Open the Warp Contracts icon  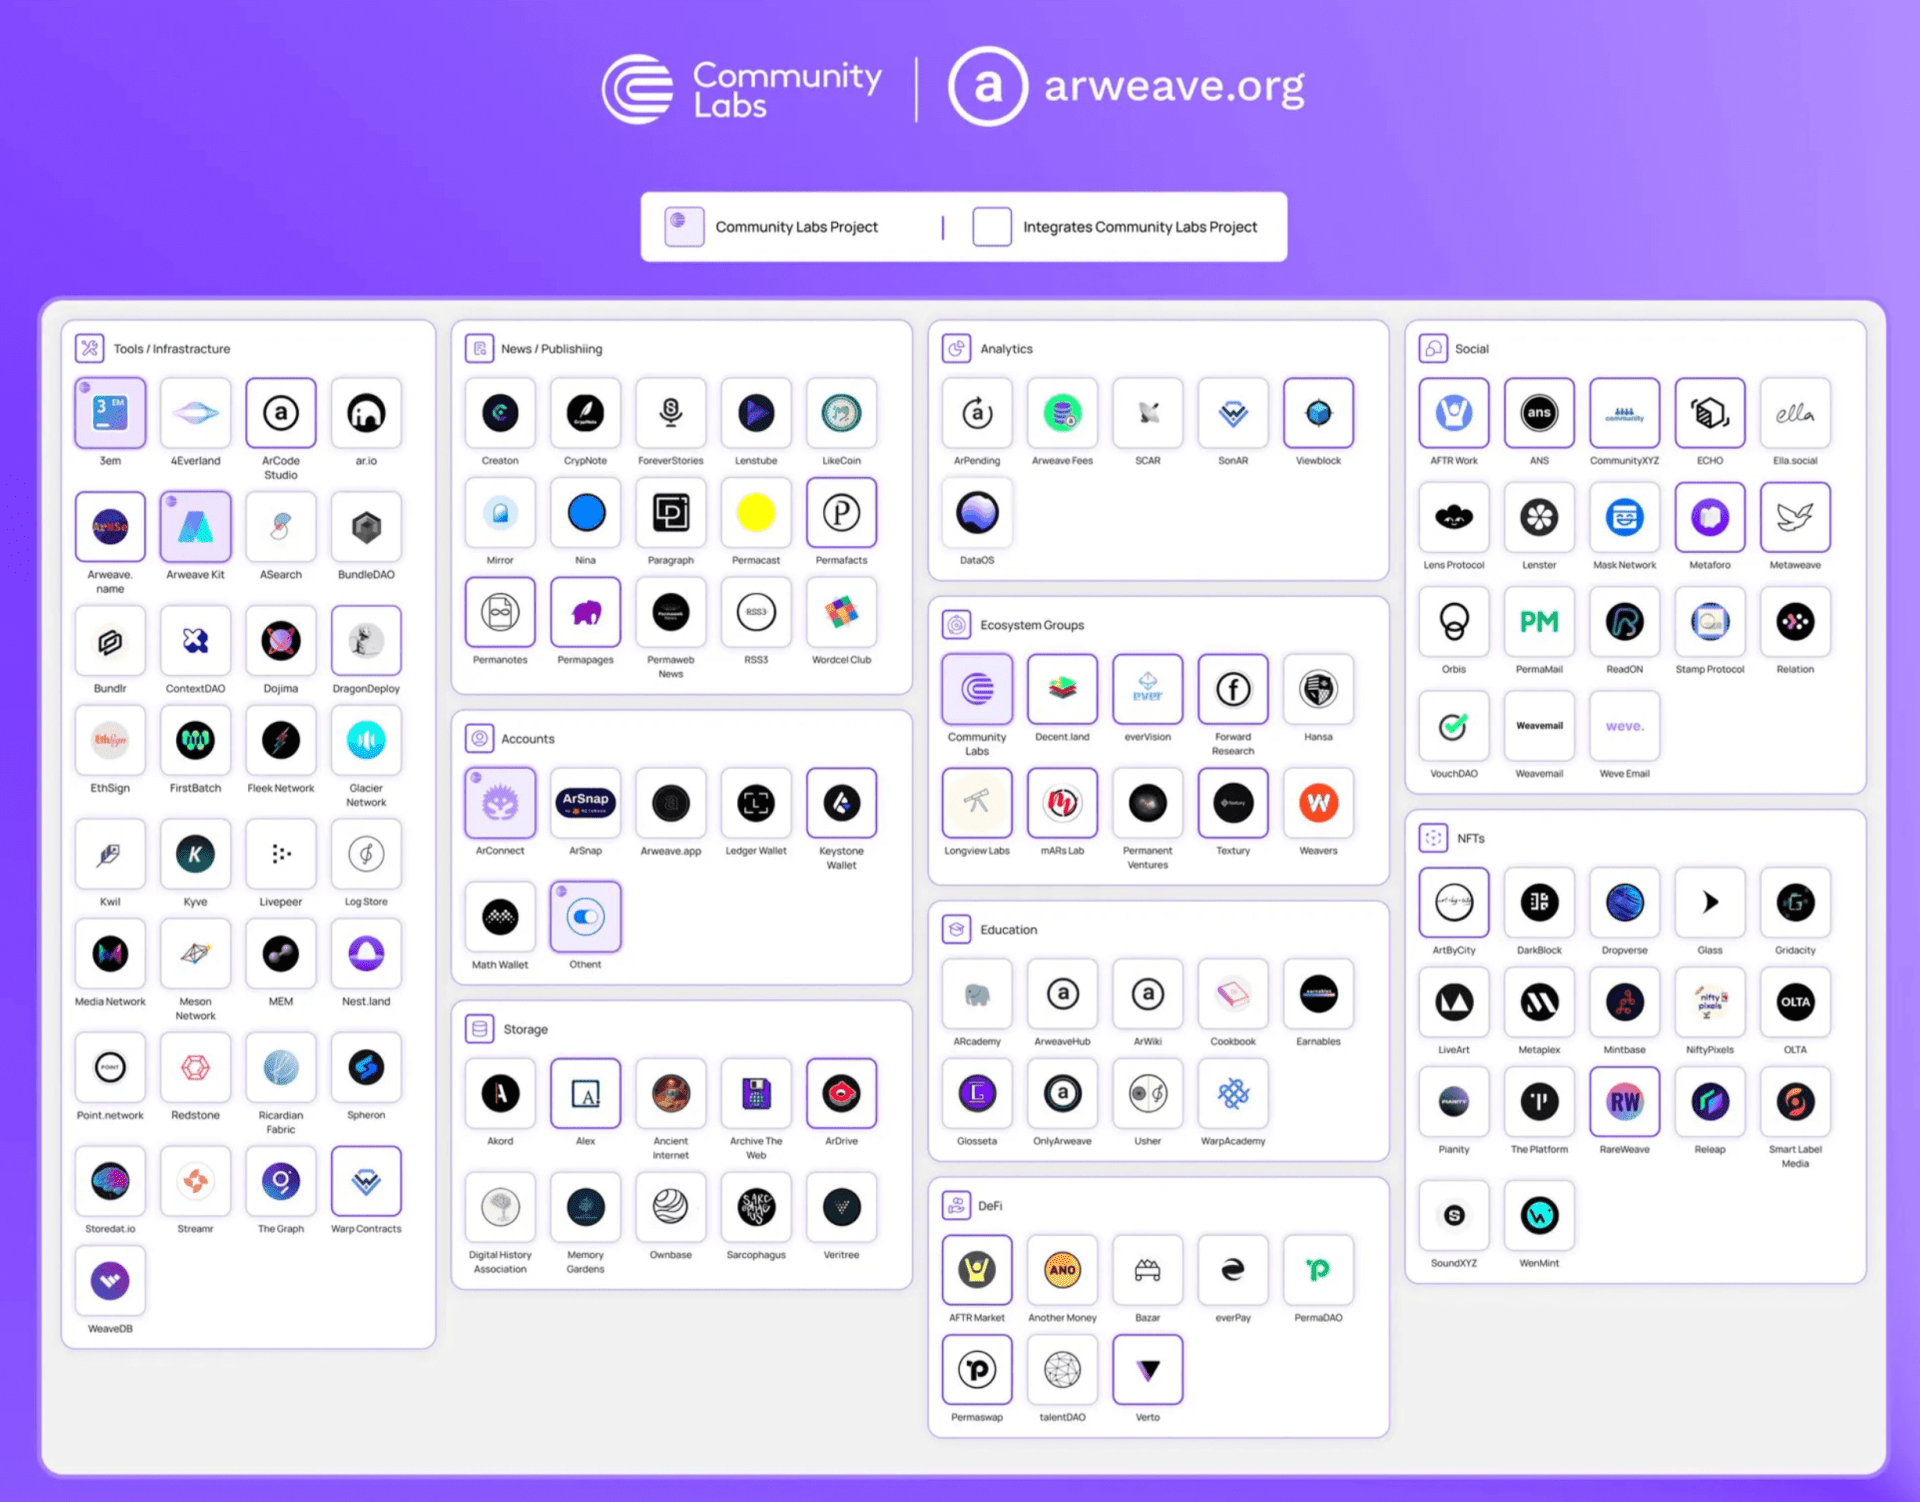click(366, 1182)
